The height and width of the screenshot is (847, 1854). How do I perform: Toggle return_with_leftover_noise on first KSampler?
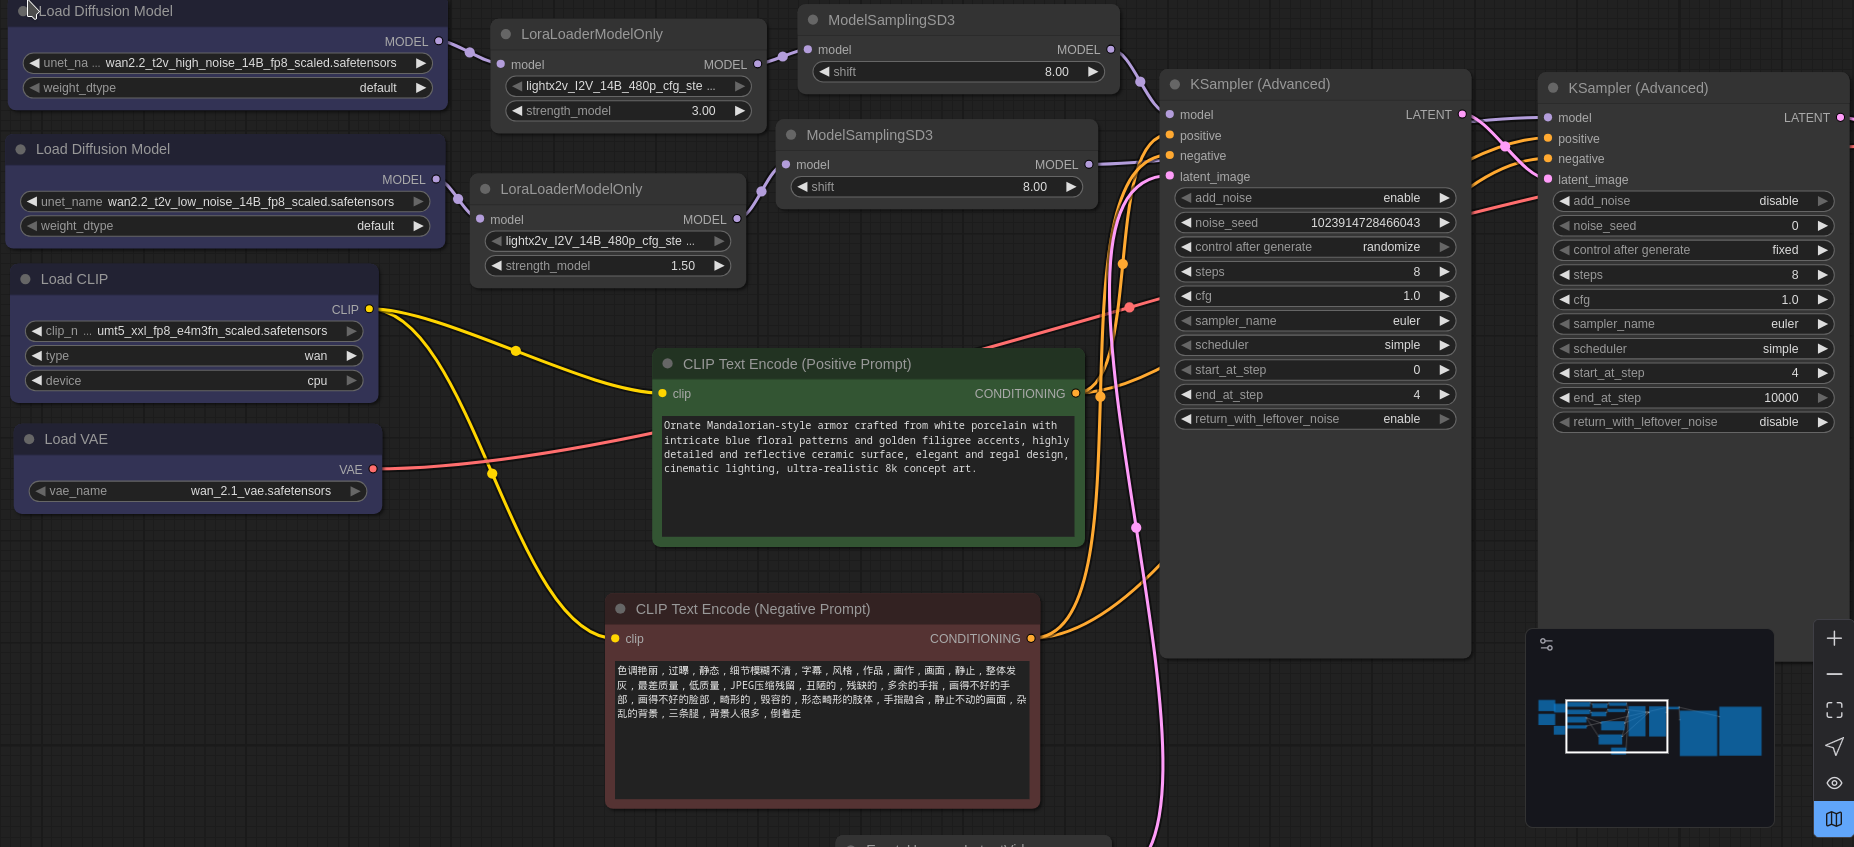coord(1315,419)
